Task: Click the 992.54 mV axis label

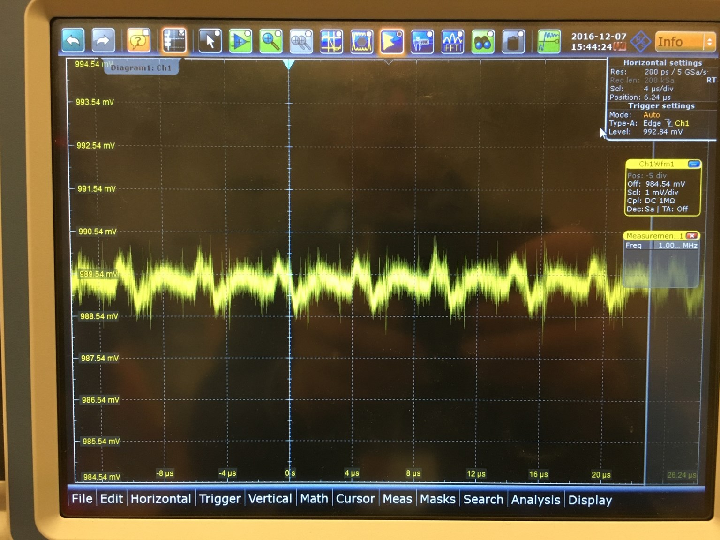Action: [96, 146]
